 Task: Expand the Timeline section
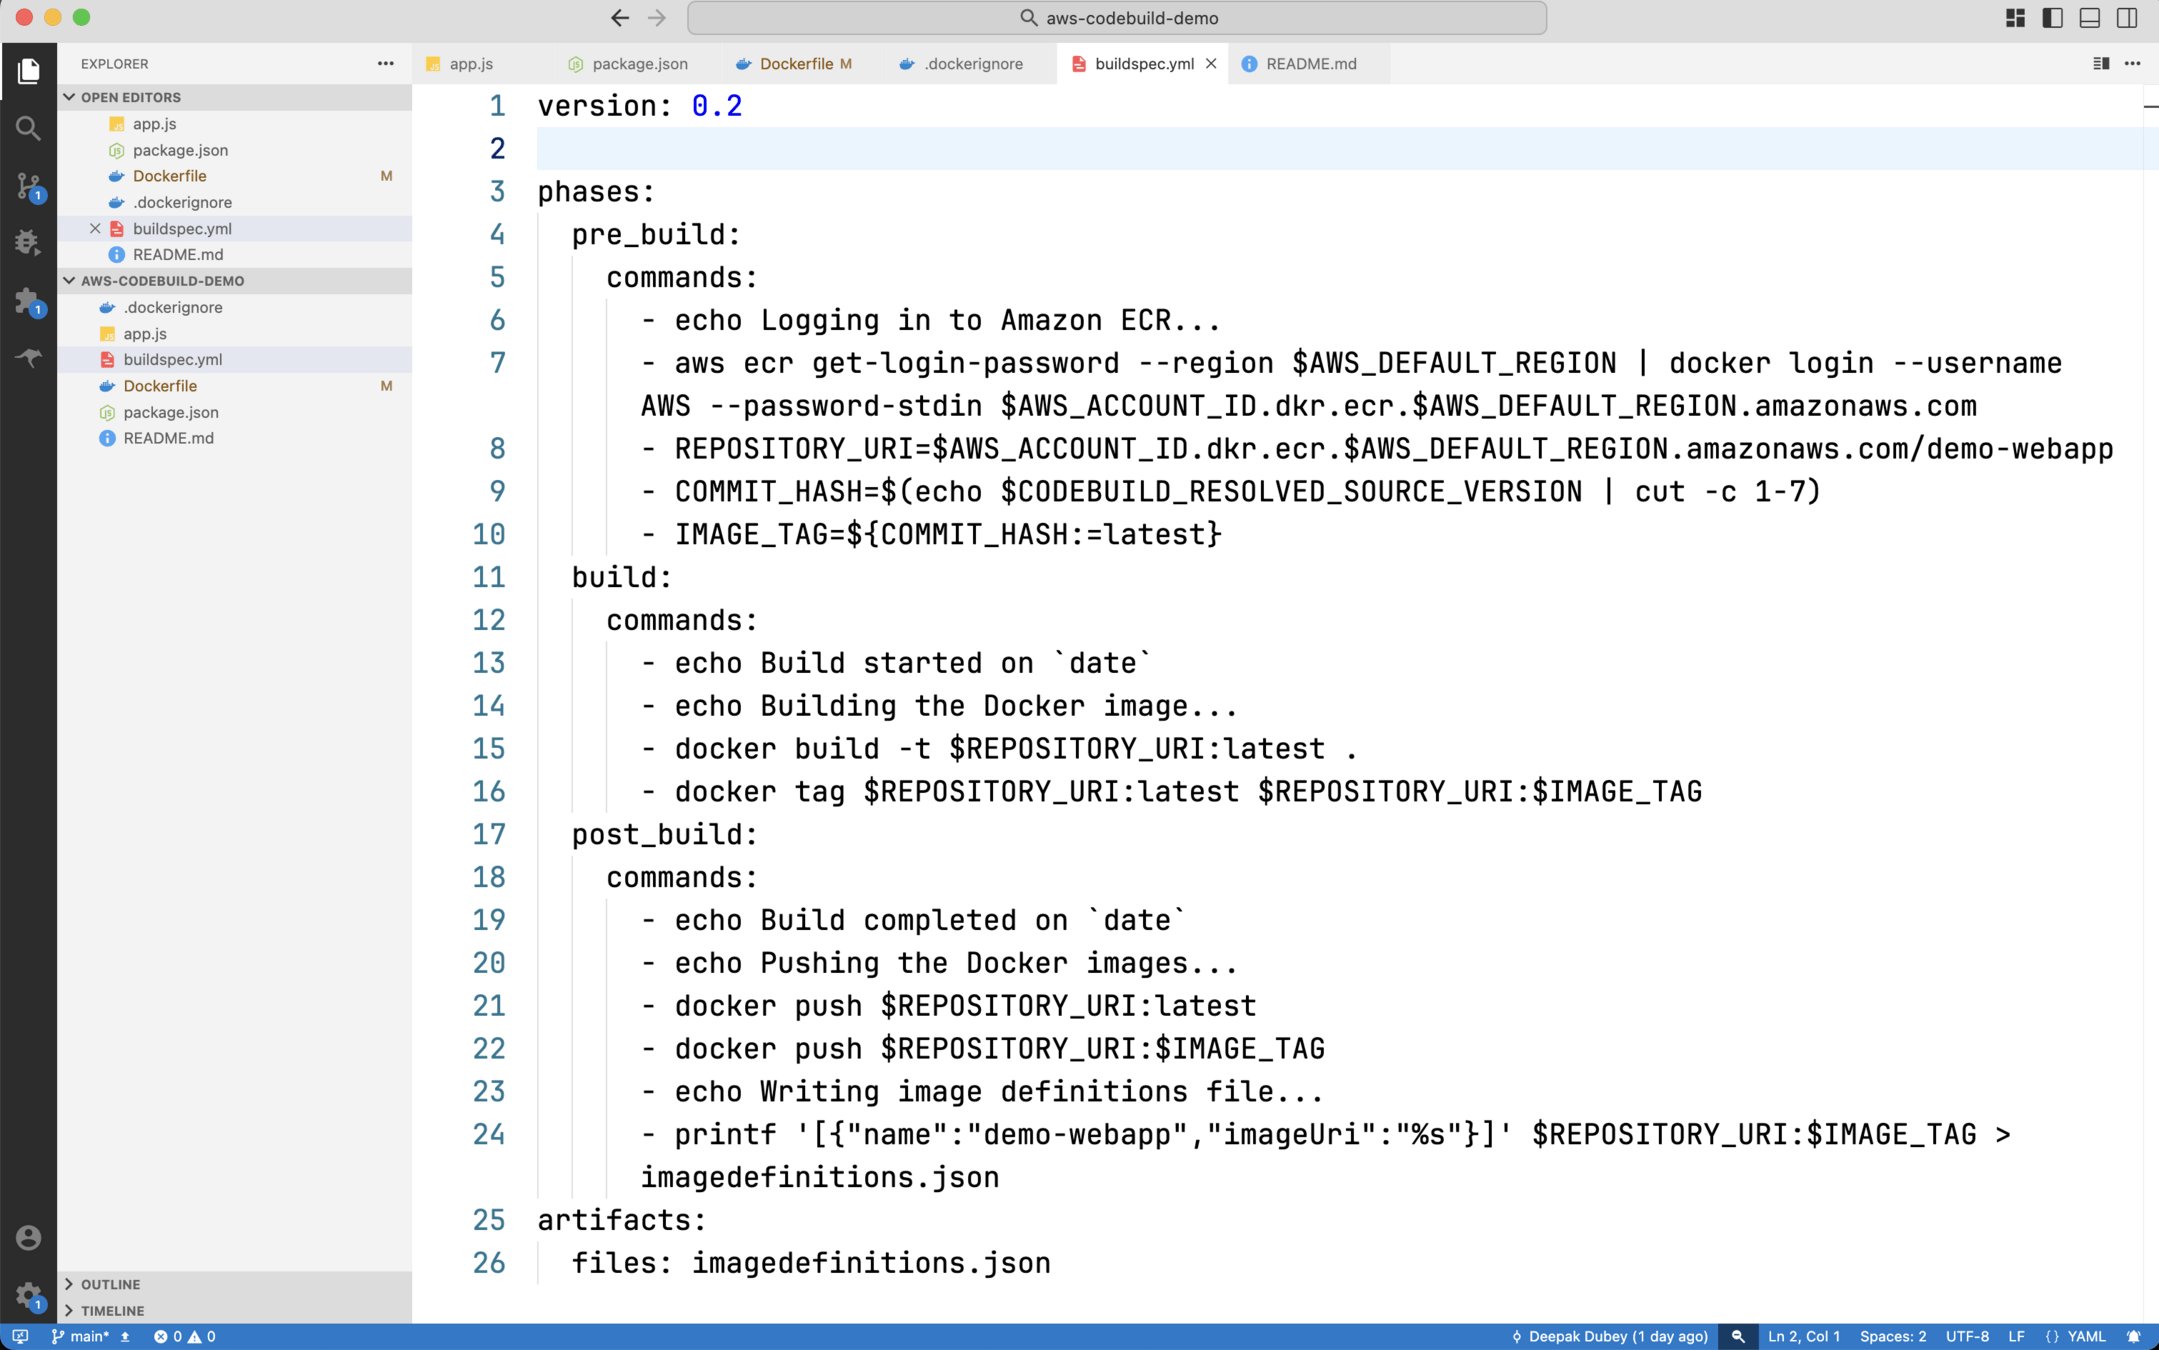pos(112,1310)
